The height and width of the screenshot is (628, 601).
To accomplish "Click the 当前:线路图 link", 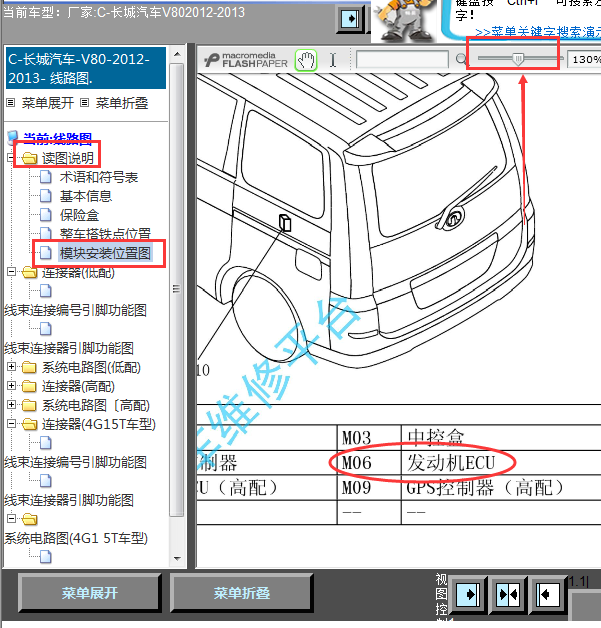I will (x=57, y=139).
